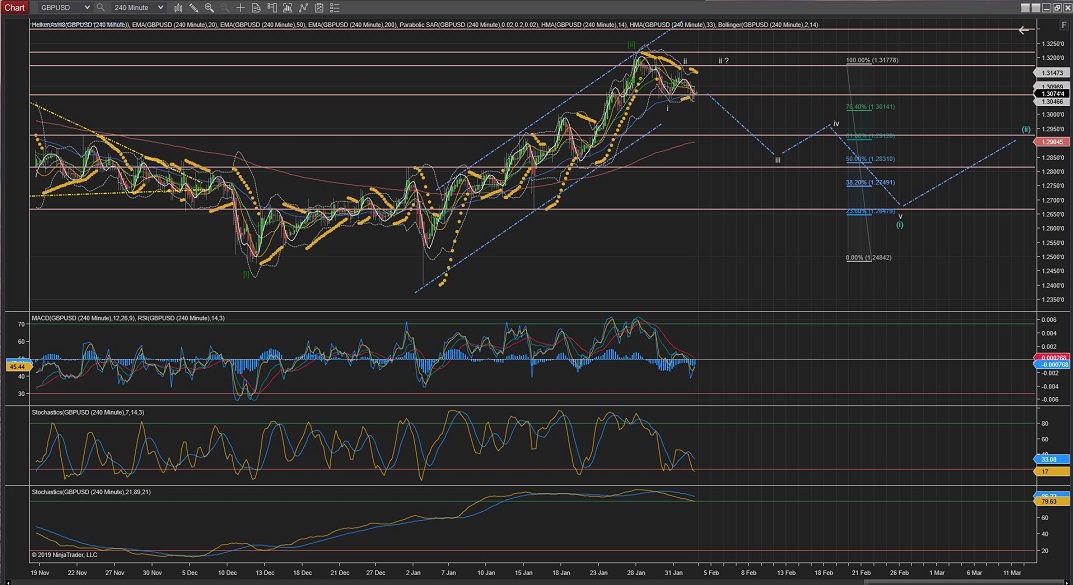Open the 240 Minute interval dropdown
The image size is (1073, 585).
(x=138, y=8)
